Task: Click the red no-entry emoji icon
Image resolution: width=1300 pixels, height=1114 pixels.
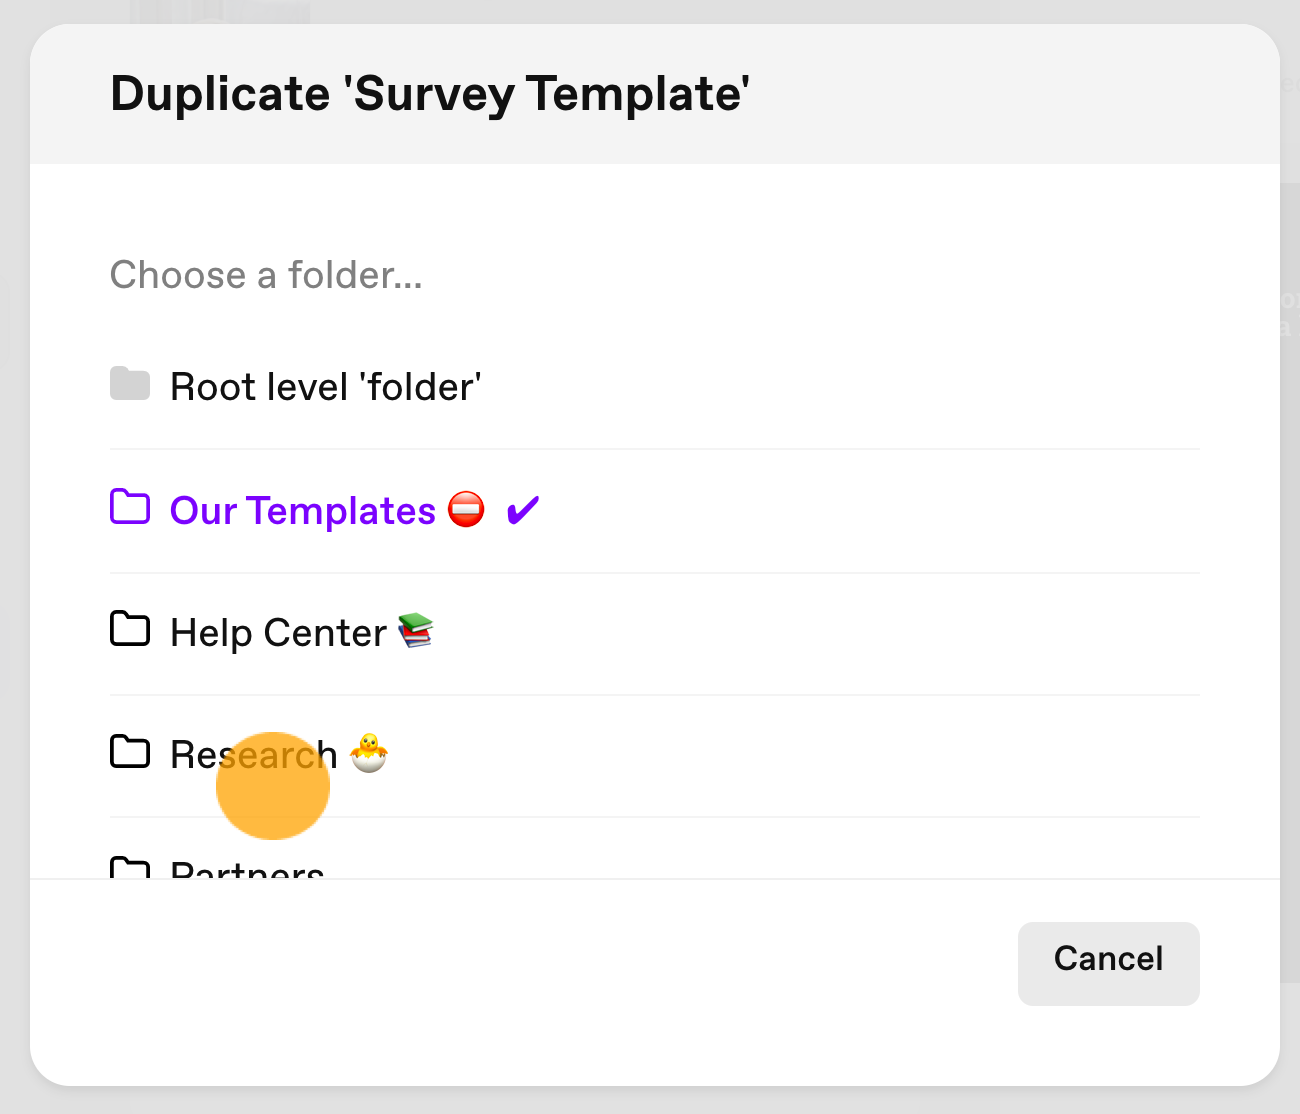Action: tap(466, 509)
